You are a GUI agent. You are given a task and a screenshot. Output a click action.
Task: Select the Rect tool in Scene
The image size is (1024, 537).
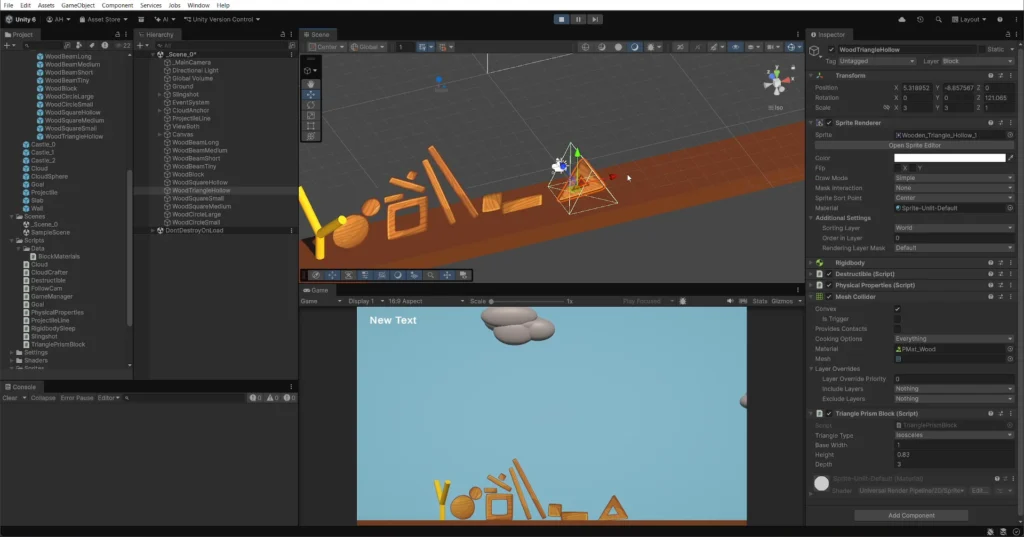[x=311, y=125]
